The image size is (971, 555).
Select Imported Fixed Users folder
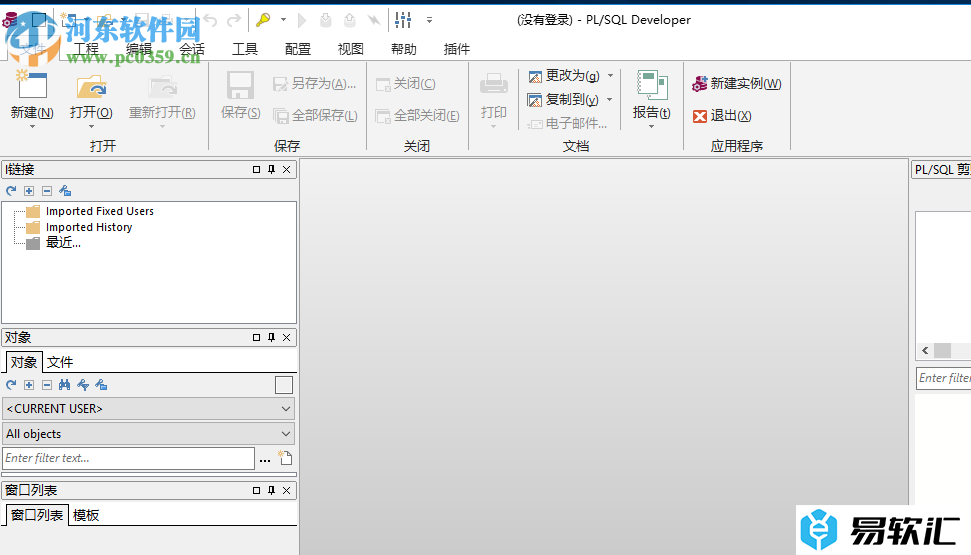pyautogui.click(x=100, y=211)
